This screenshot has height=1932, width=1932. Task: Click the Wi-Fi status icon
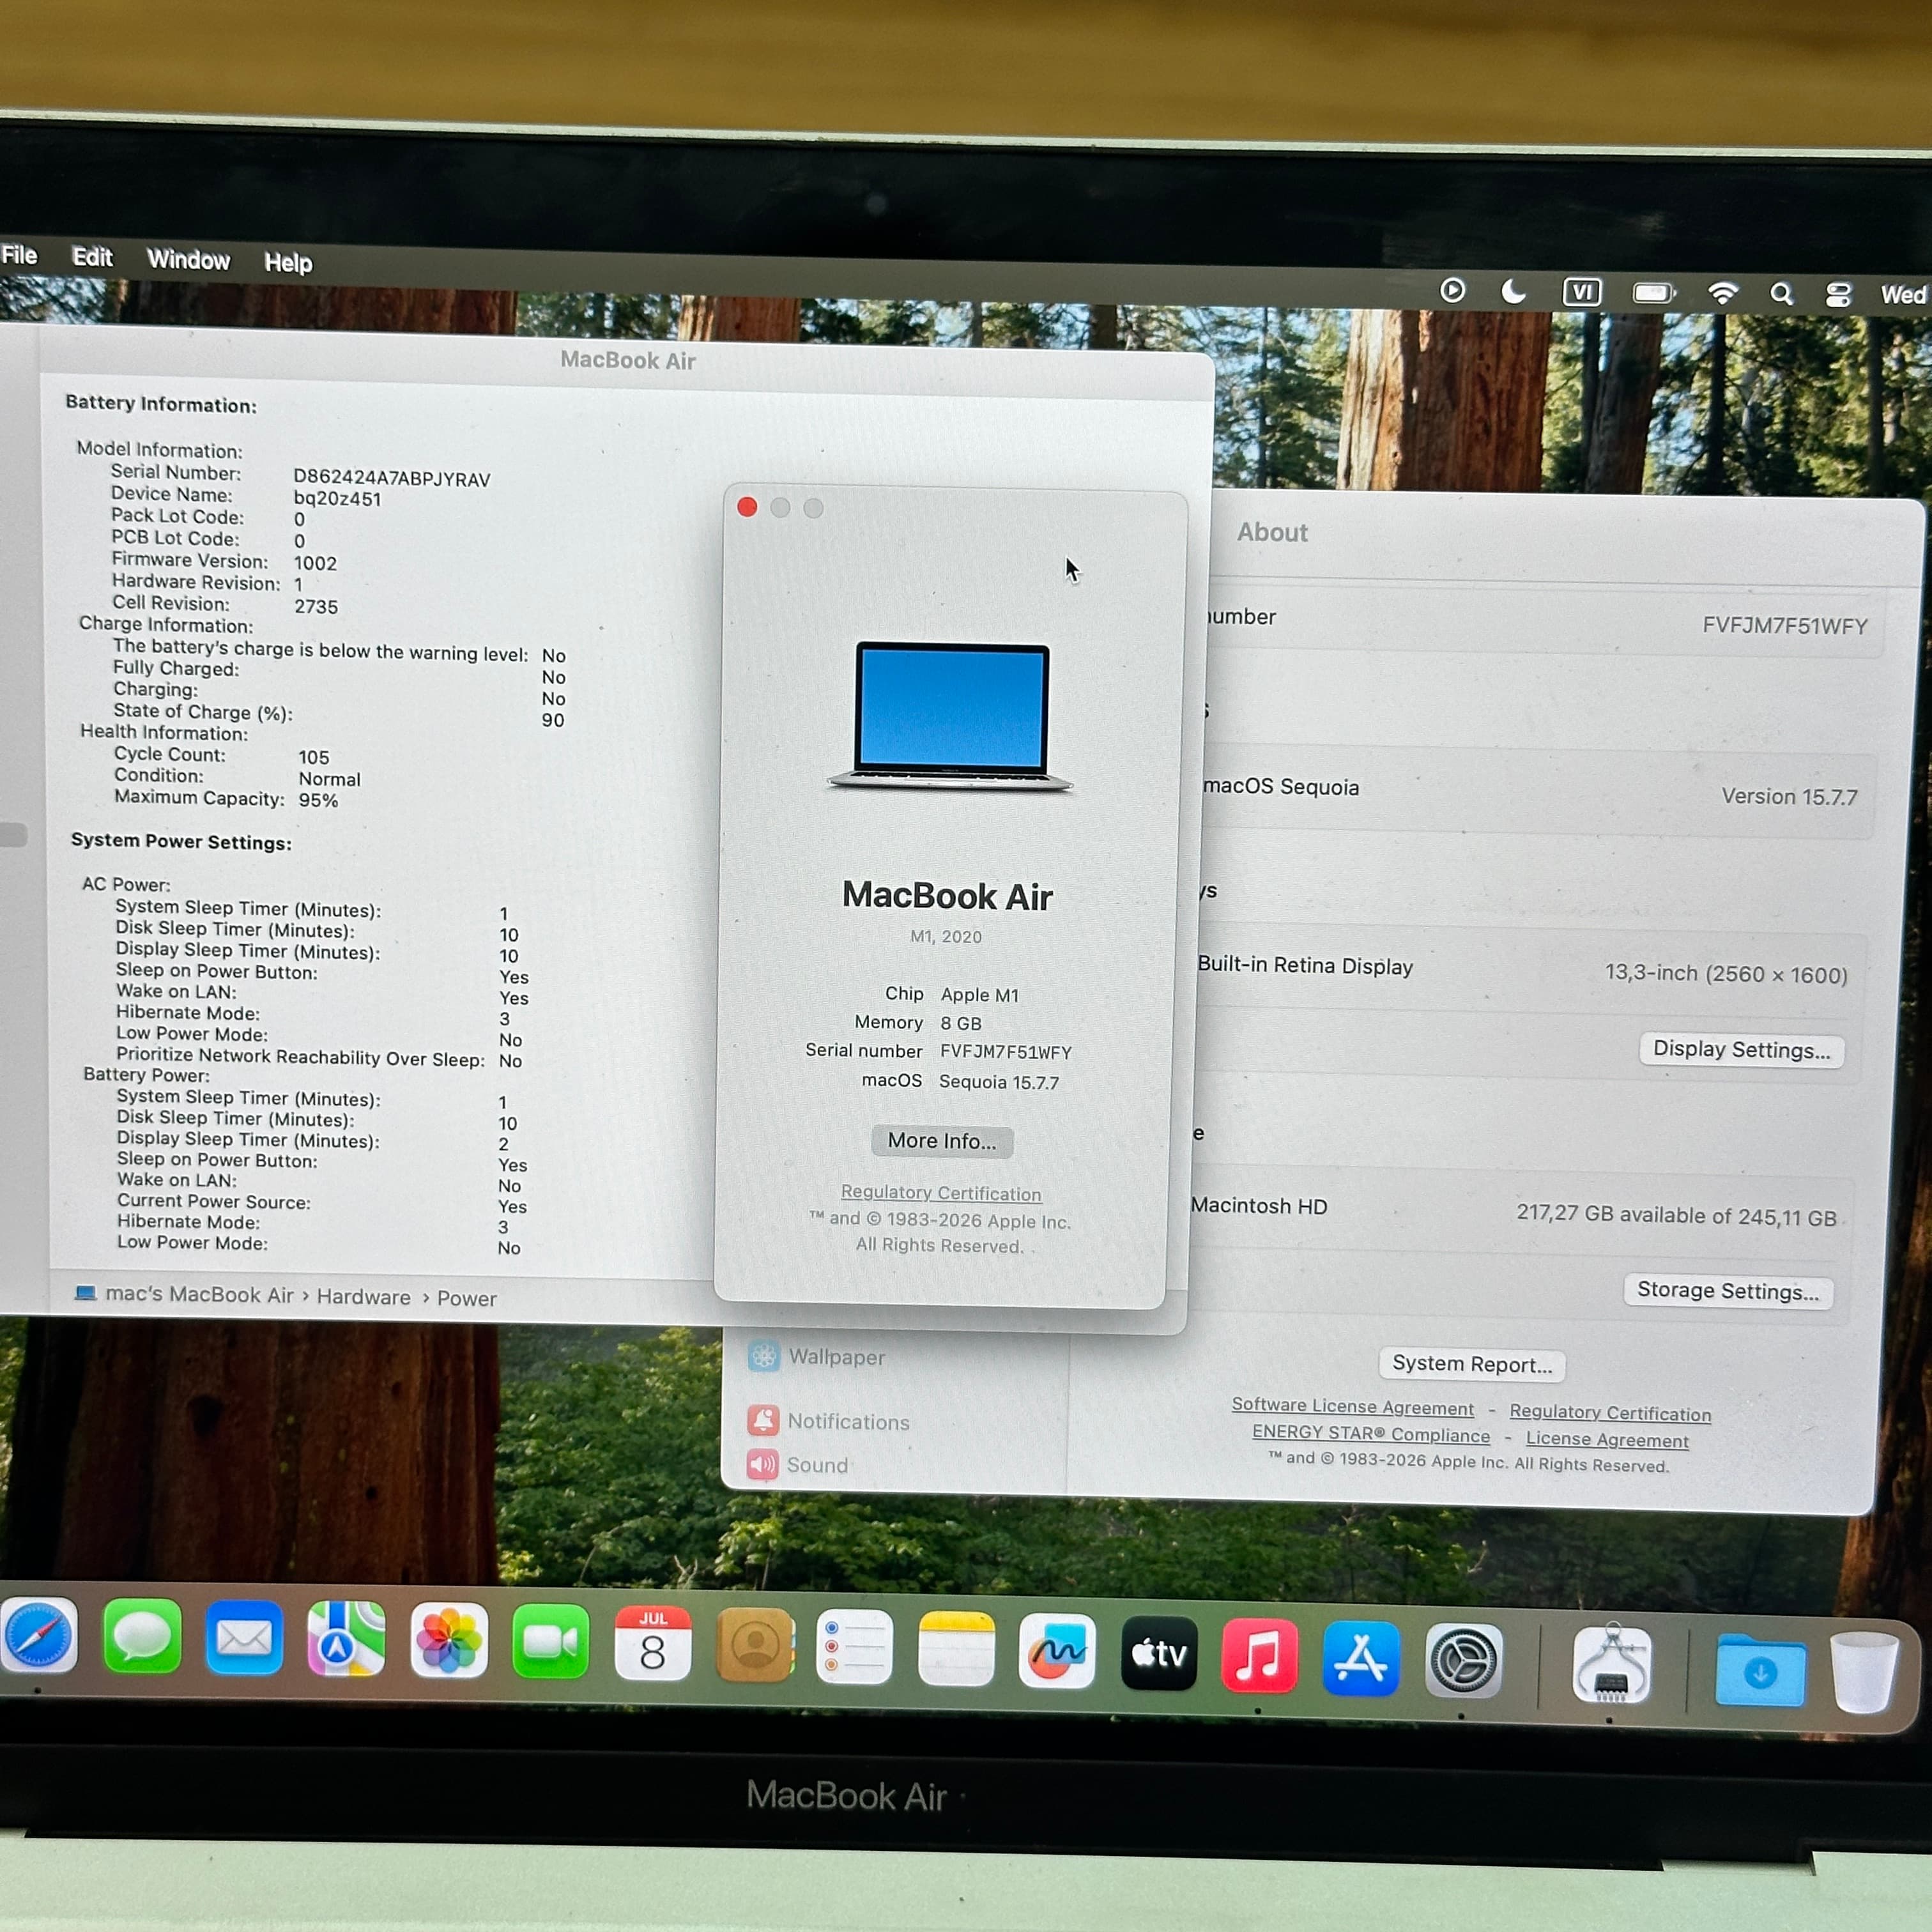click(1723, 293)
